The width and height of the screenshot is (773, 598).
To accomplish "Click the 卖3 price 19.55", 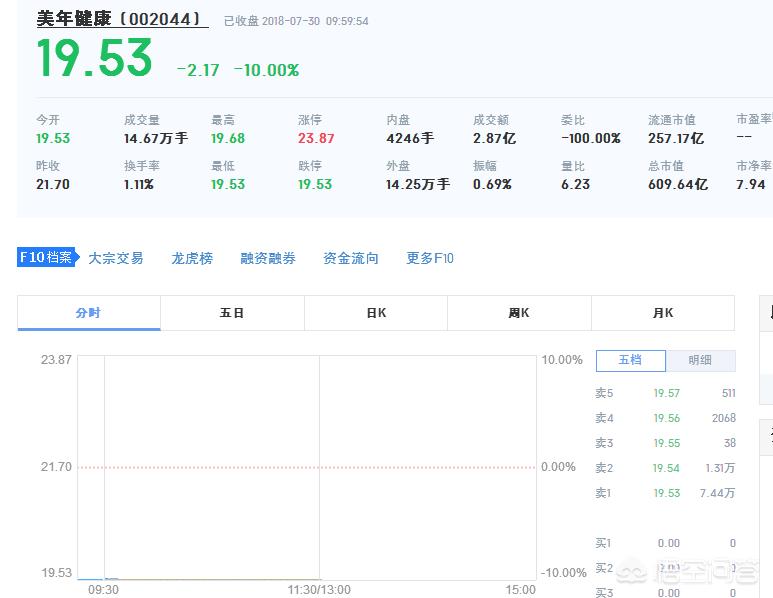I will tap(667, 443).
